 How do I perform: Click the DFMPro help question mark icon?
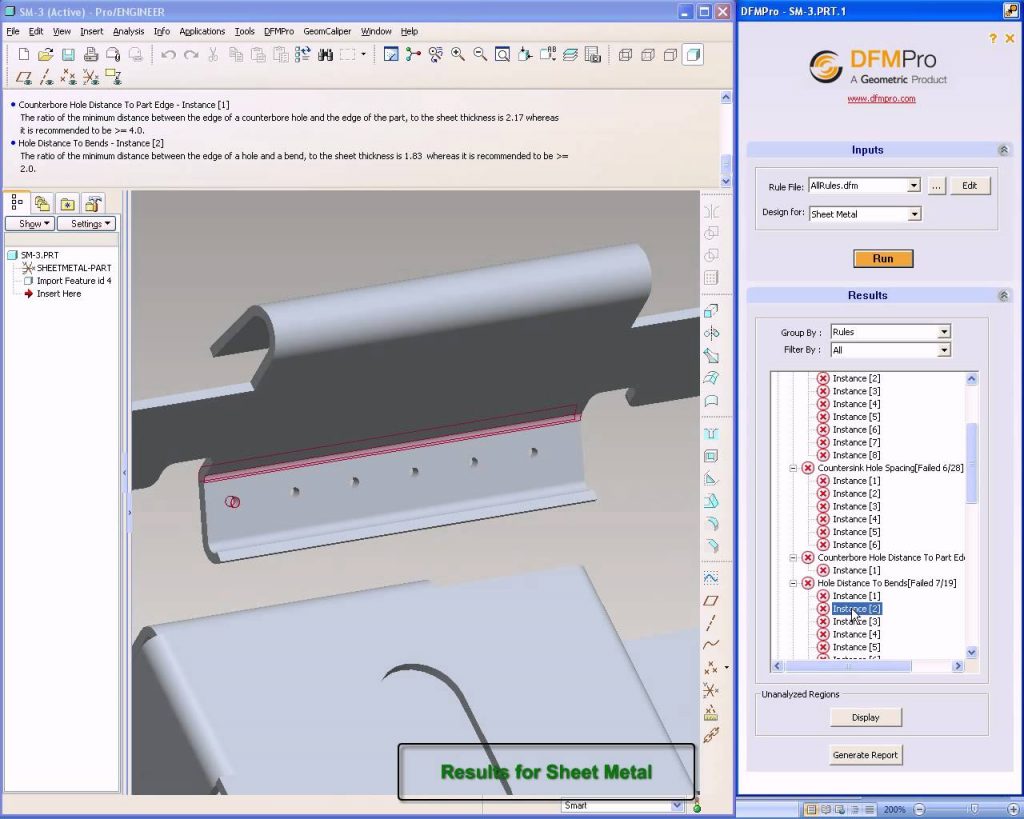click(x=993, y=39)
